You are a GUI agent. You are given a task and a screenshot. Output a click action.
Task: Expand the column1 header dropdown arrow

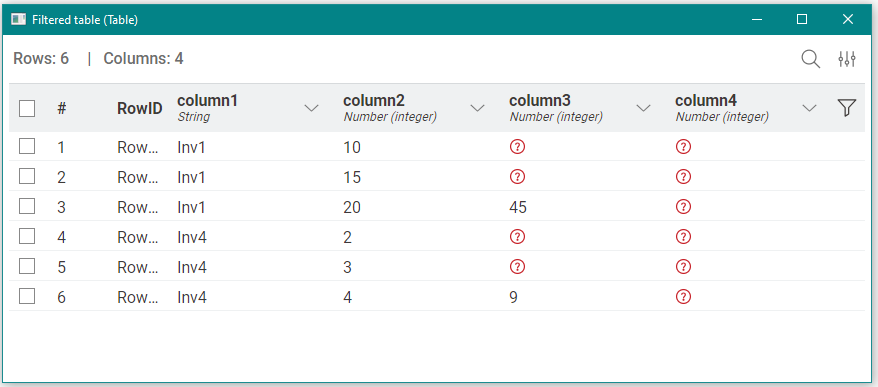pos(311,108)
